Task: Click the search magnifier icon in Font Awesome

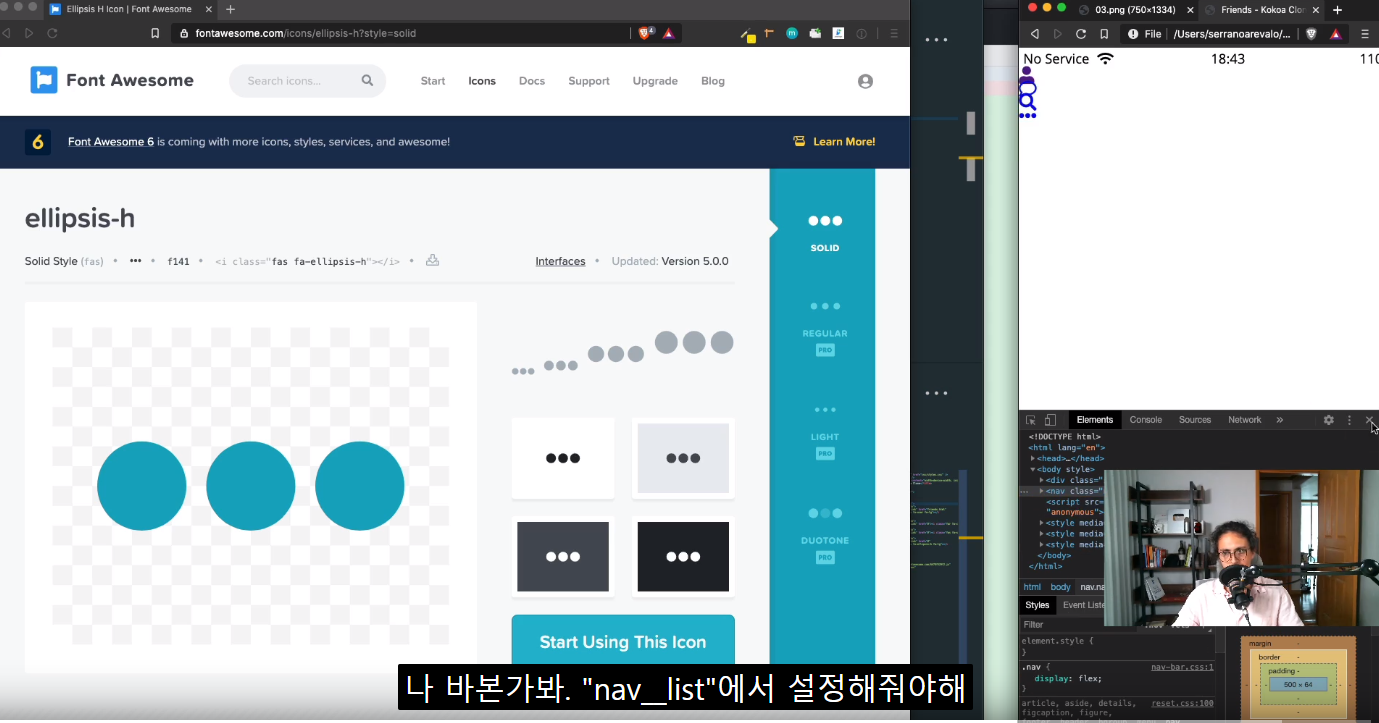Action: (x=368, y=81)
